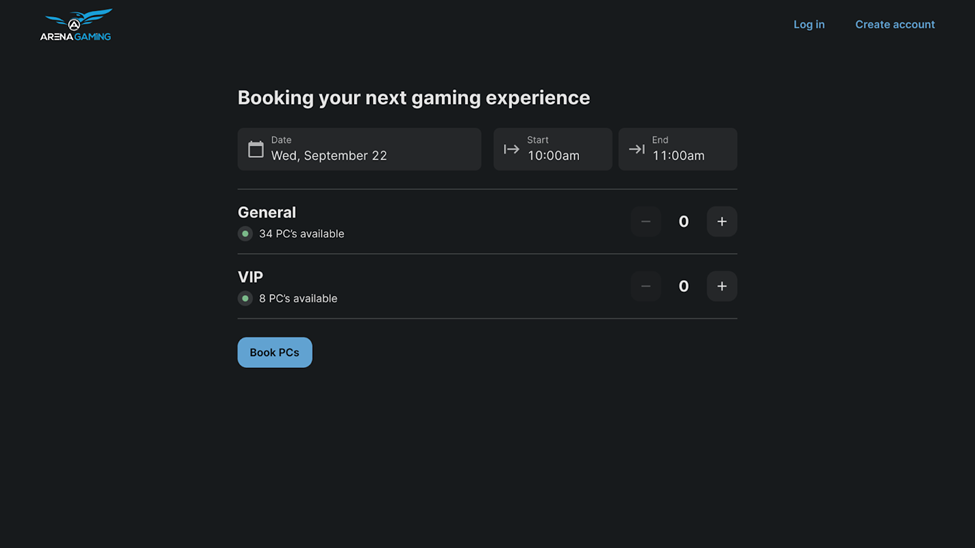Open the End time selector 11:00am
Image resolution: width=975 pixels, height=548 pixels.
click(x=678, y=149)
